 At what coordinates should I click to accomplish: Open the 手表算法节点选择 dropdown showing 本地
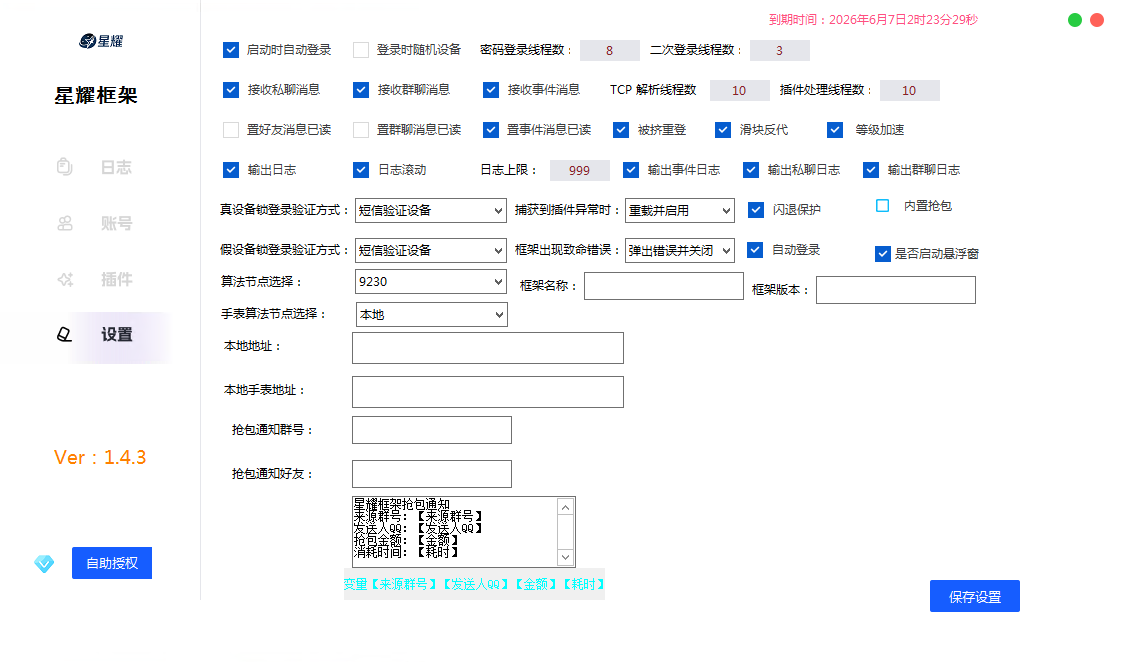click(431, 314)
